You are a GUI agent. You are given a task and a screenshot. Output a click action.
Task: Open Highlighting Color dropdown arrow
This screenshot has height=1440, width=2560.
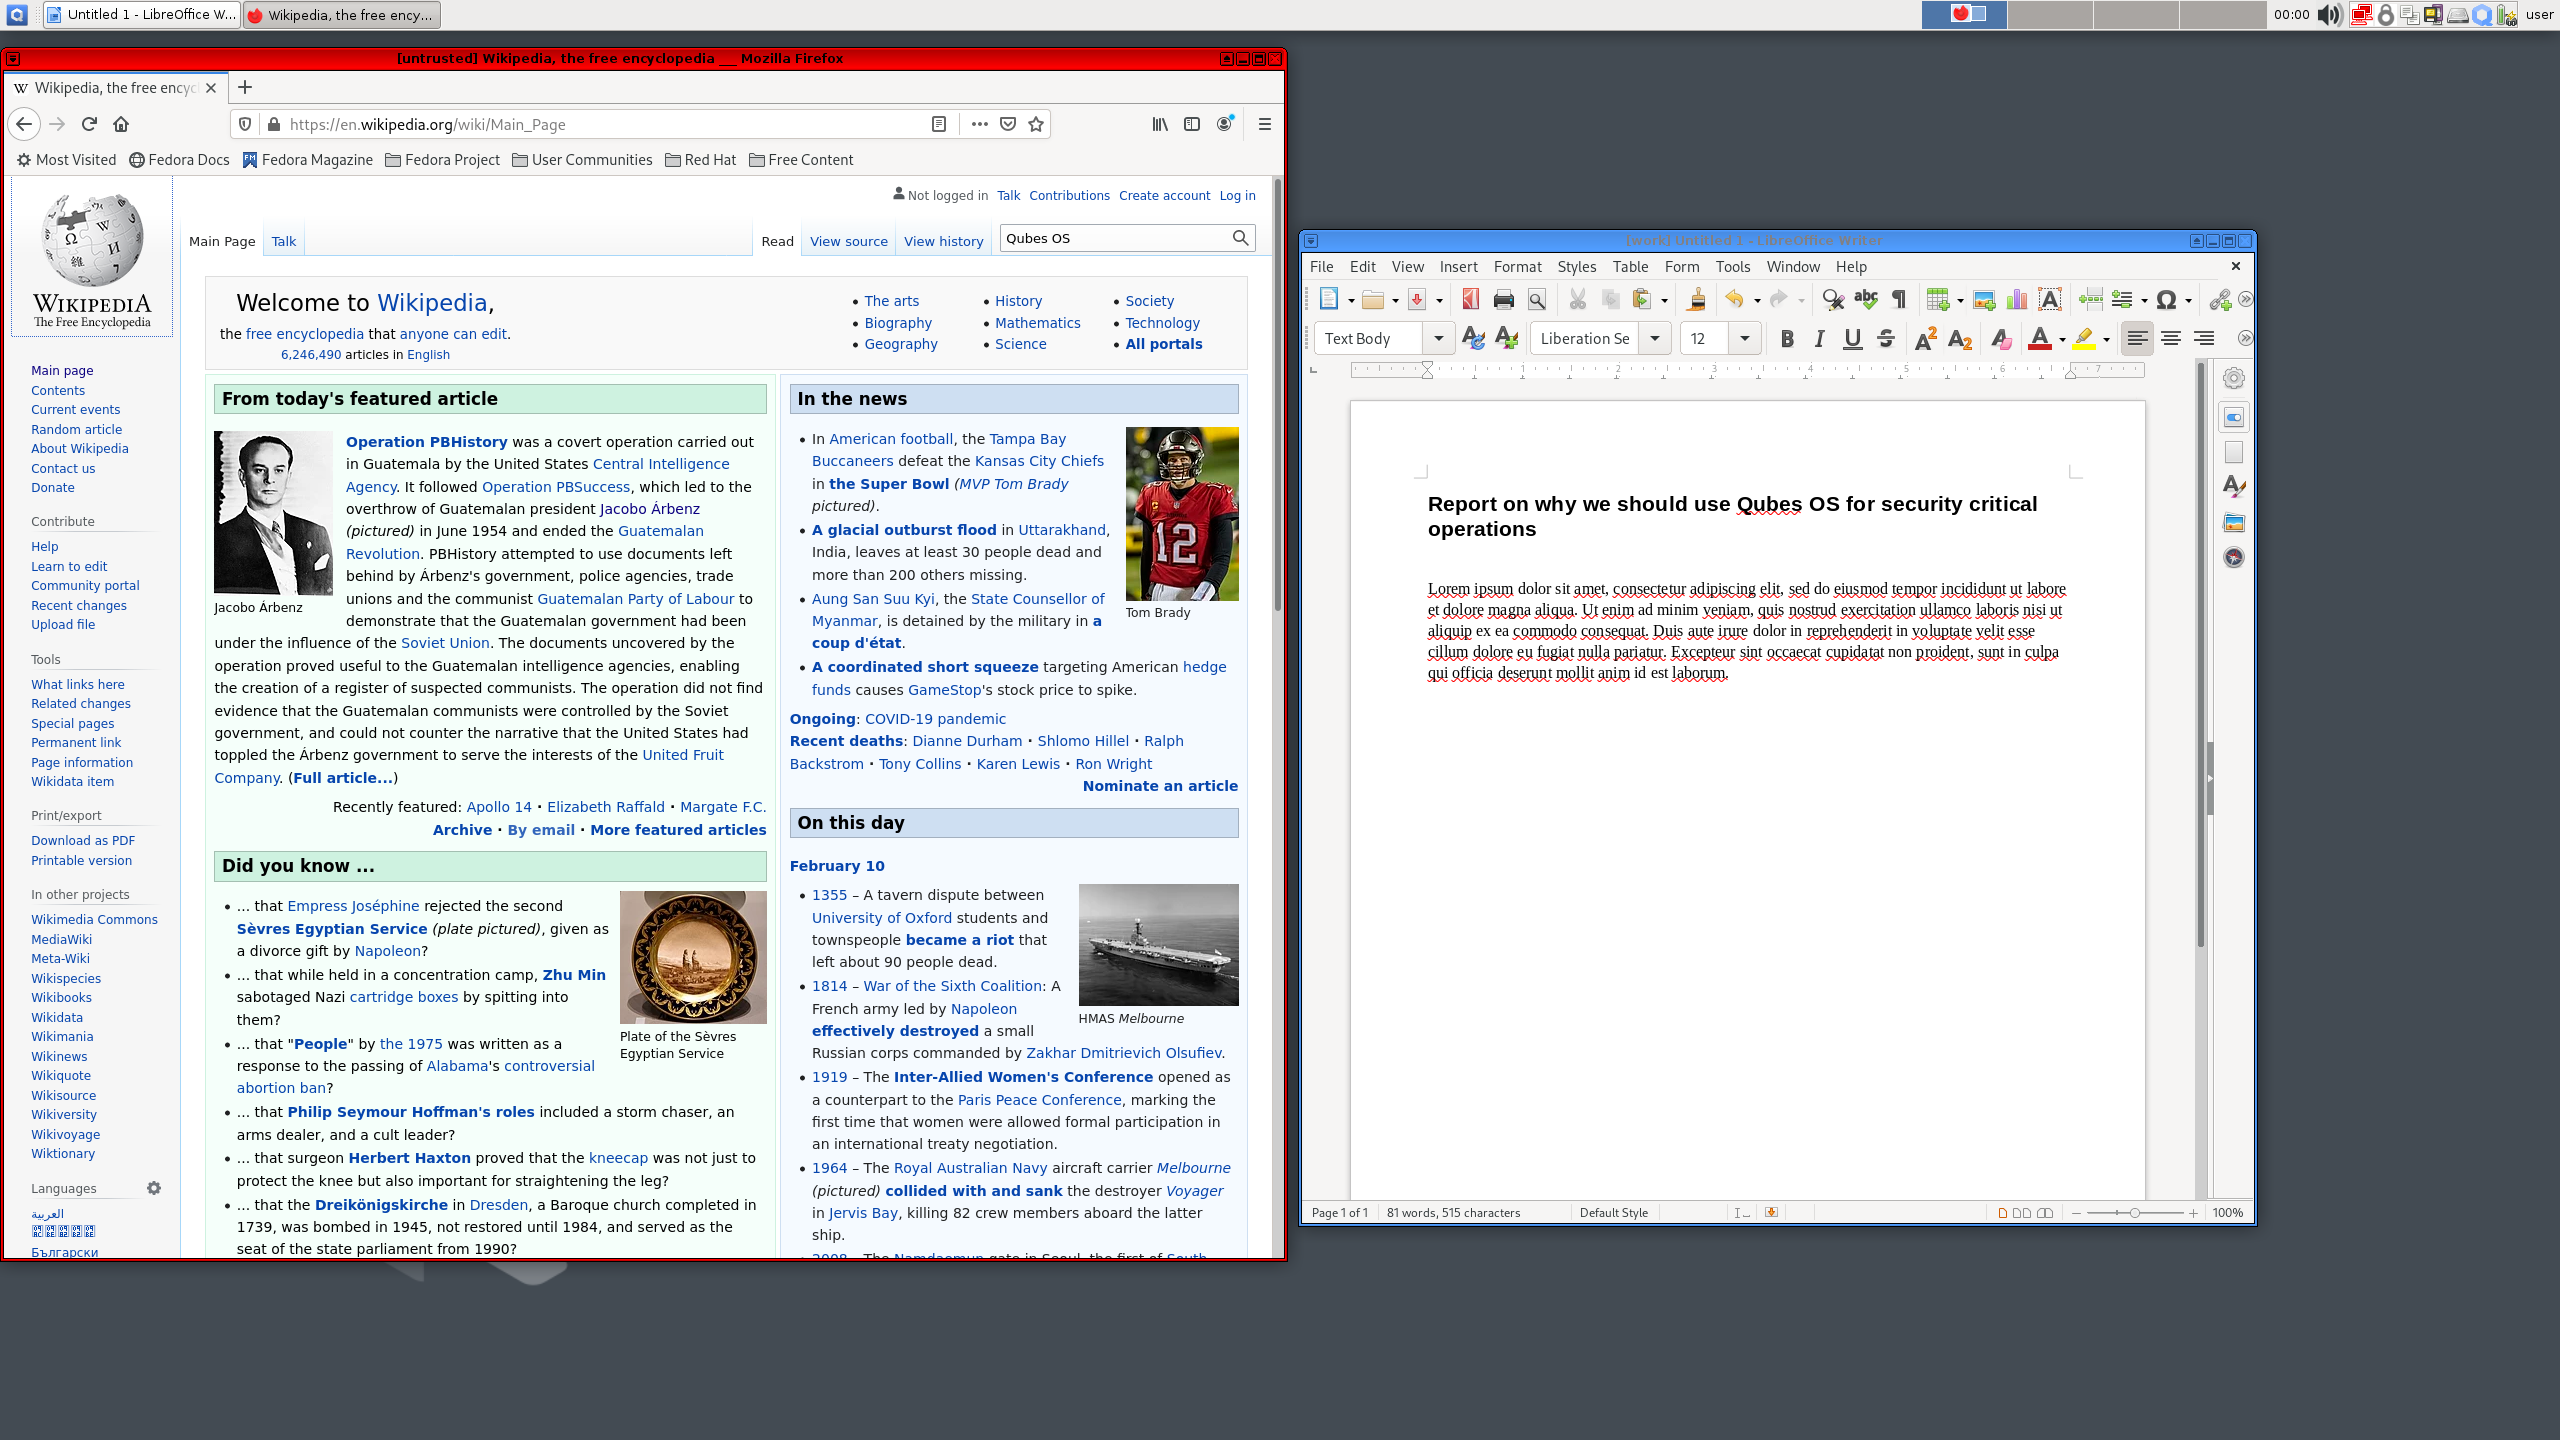(x=2106, y=340)
